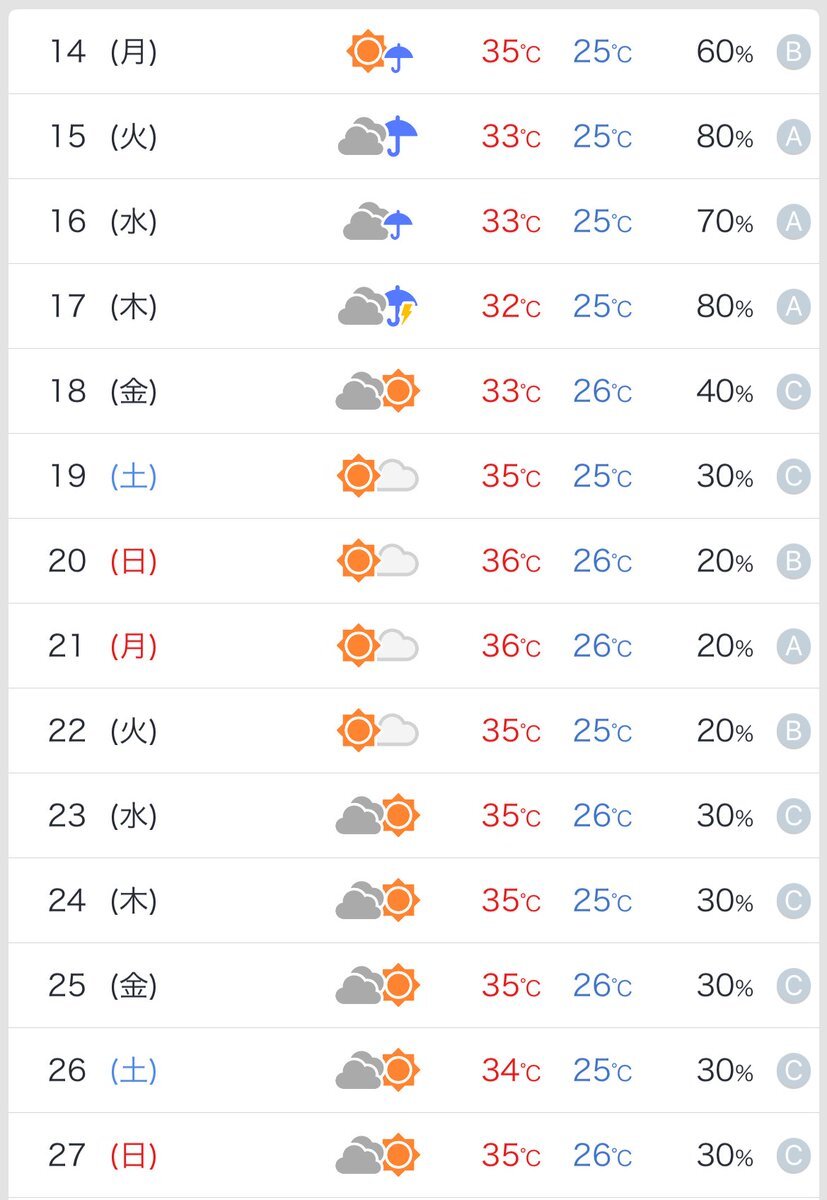
Task: Click the sun-and-cloud icon for the 19th
Action: [x=378, y=476]
